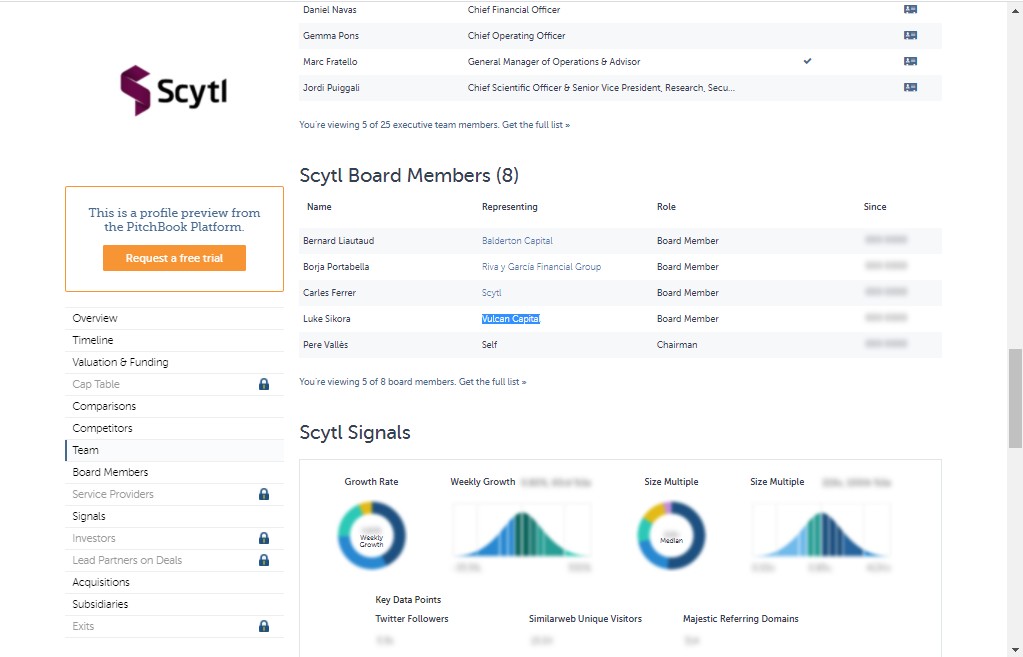Click Similarweb Unique Visitors label

pyautogui.click(x=585, y=619)
